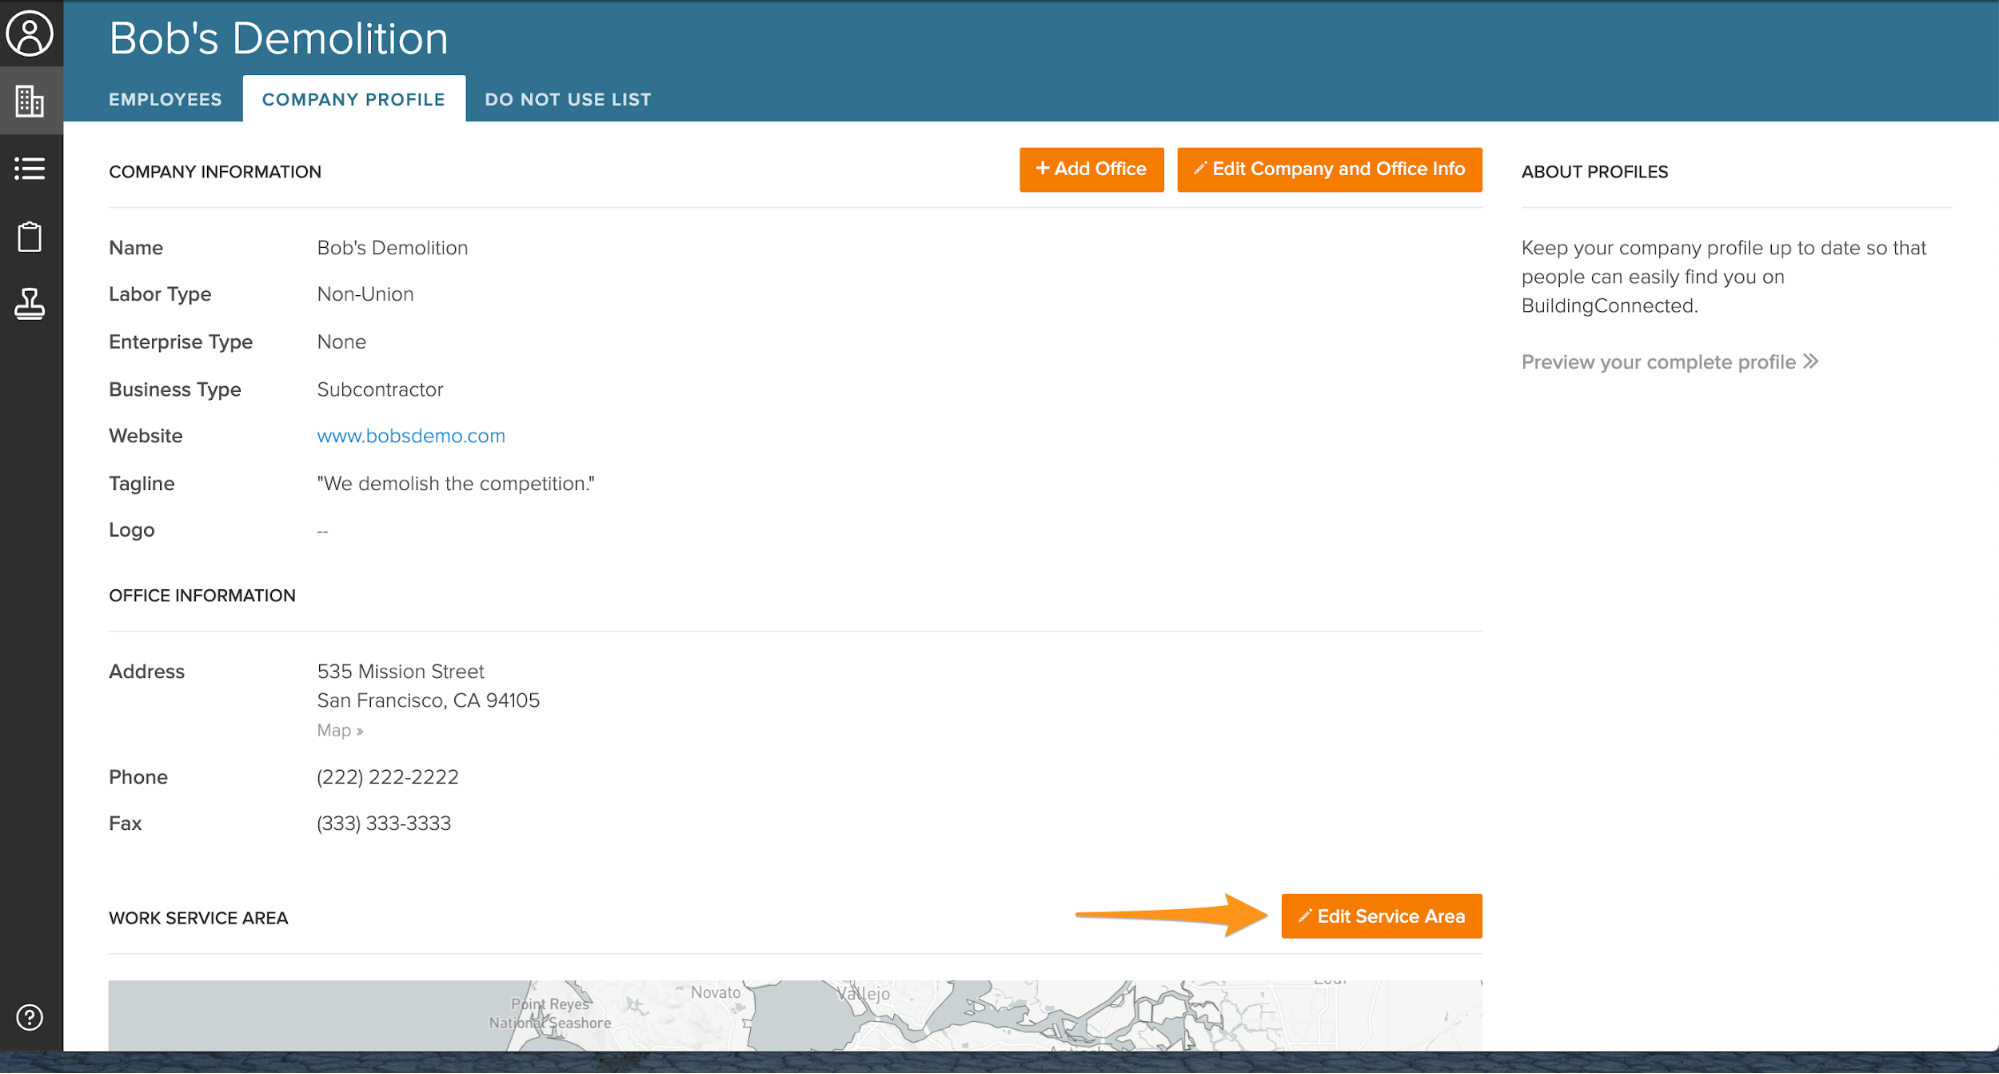Visit the www.bobsdemo.com website link

point(410,436)
